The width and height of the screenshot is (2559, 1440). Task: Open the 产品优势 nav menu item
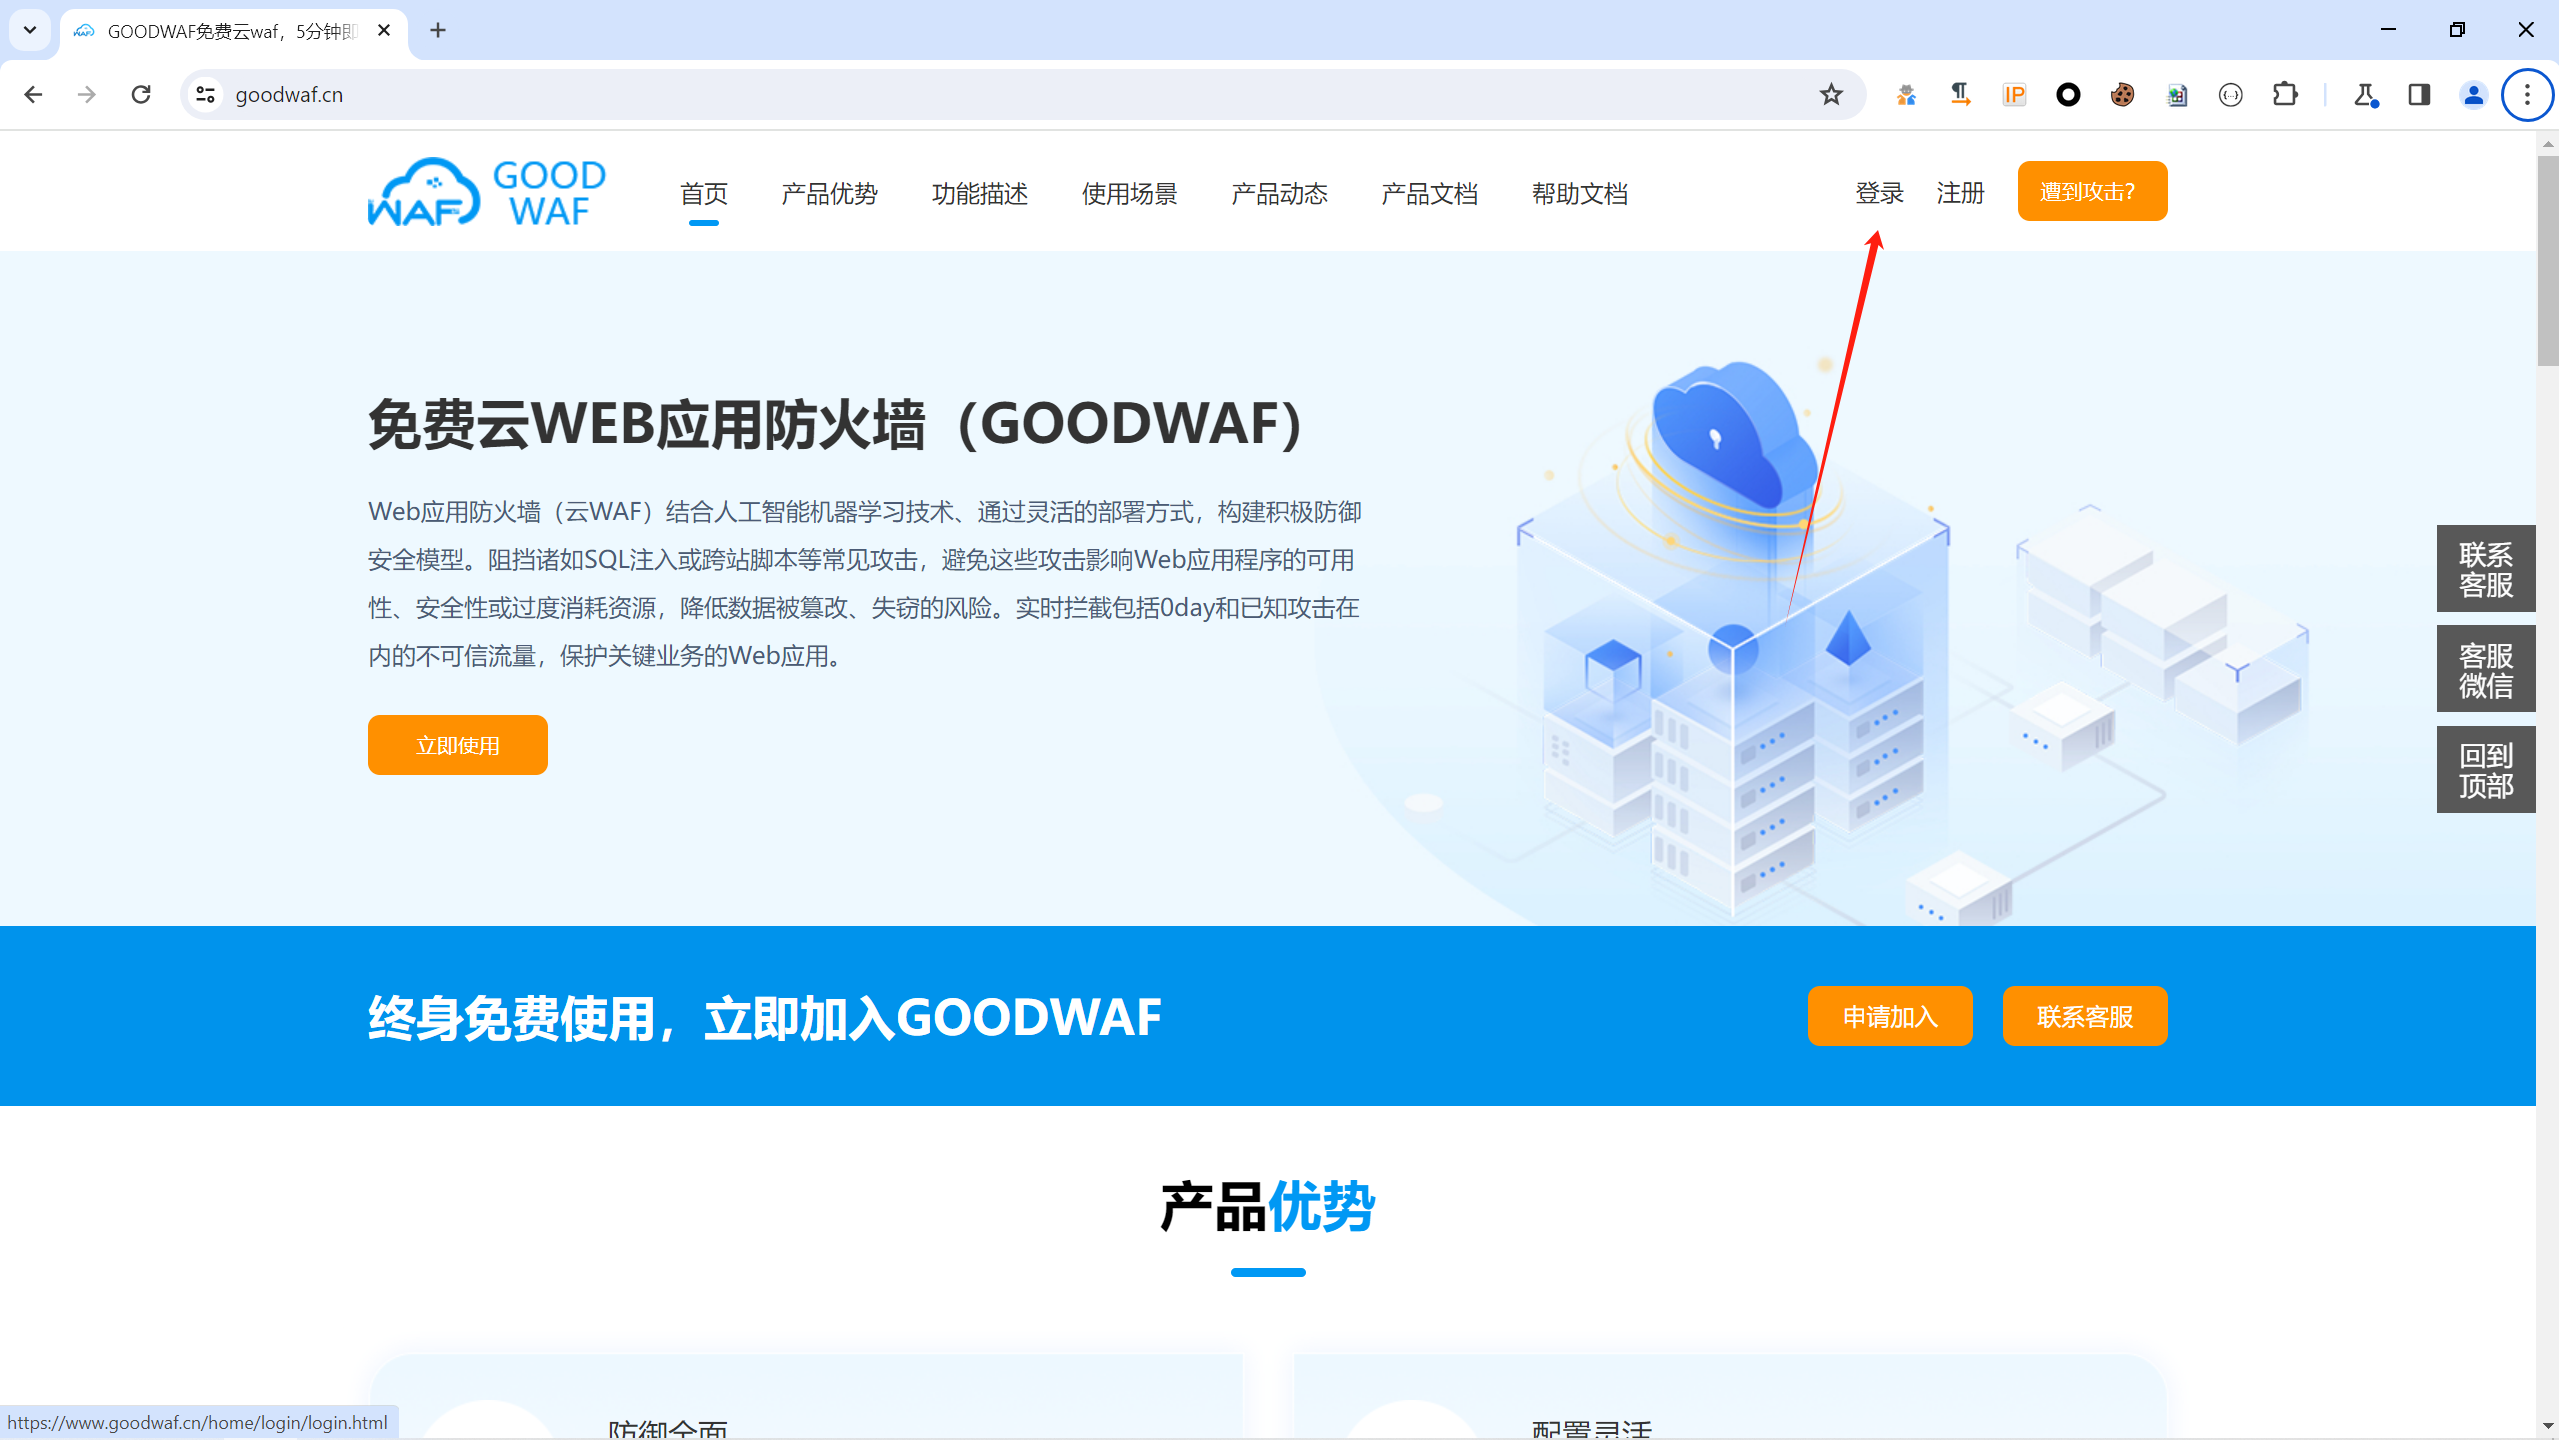[829, 193]
